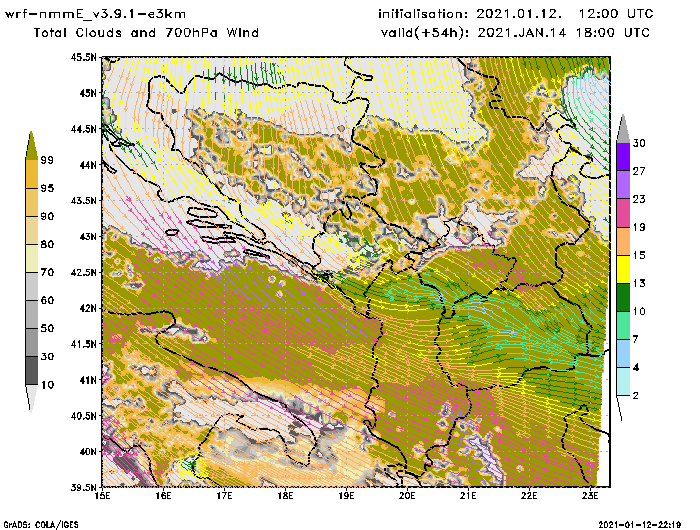This screenshot has height=530, width=700.
Task: Click the 40.5N latitude label
Action: click(83, 416)
